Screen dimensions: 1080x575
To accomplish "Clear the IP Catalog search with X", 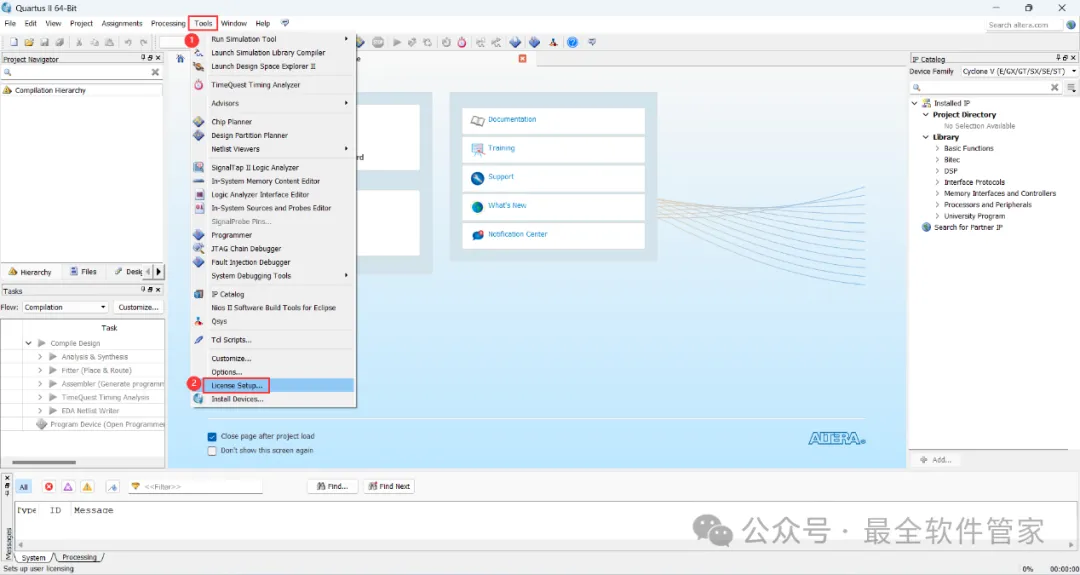I will [x=1055, y=87].
